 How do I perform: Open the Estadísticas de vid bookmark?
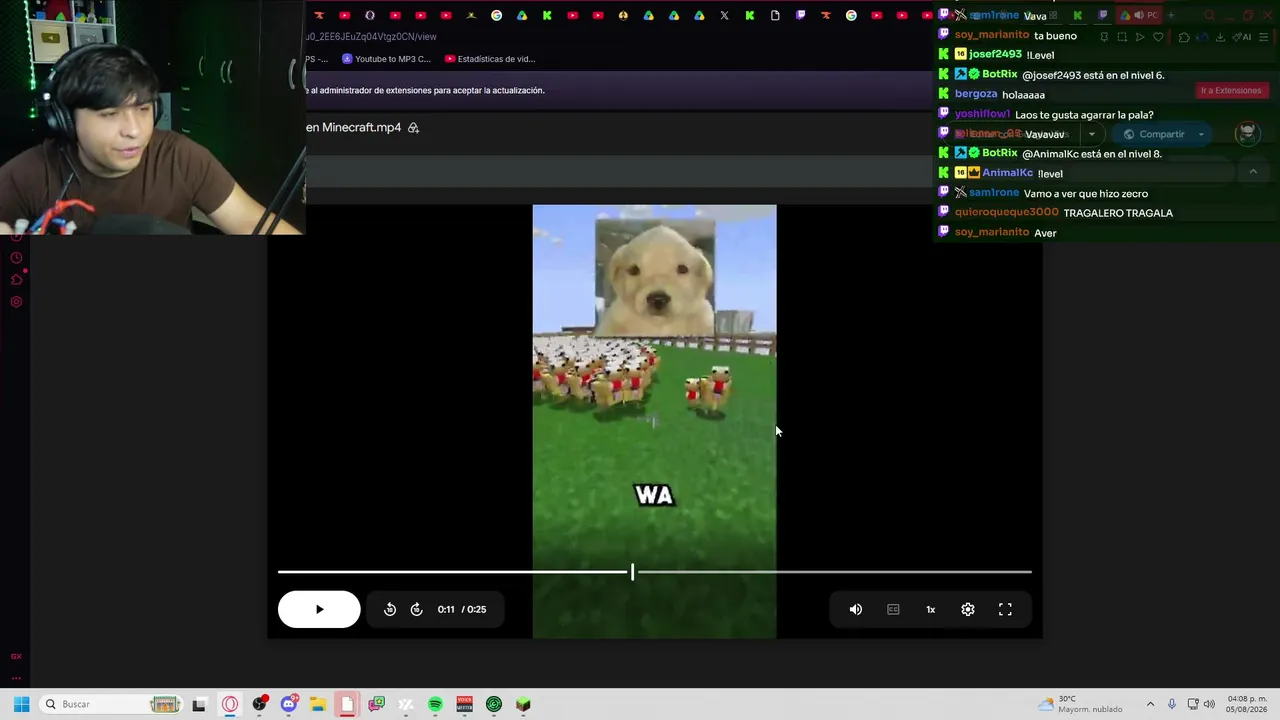[x=490, y=59]
